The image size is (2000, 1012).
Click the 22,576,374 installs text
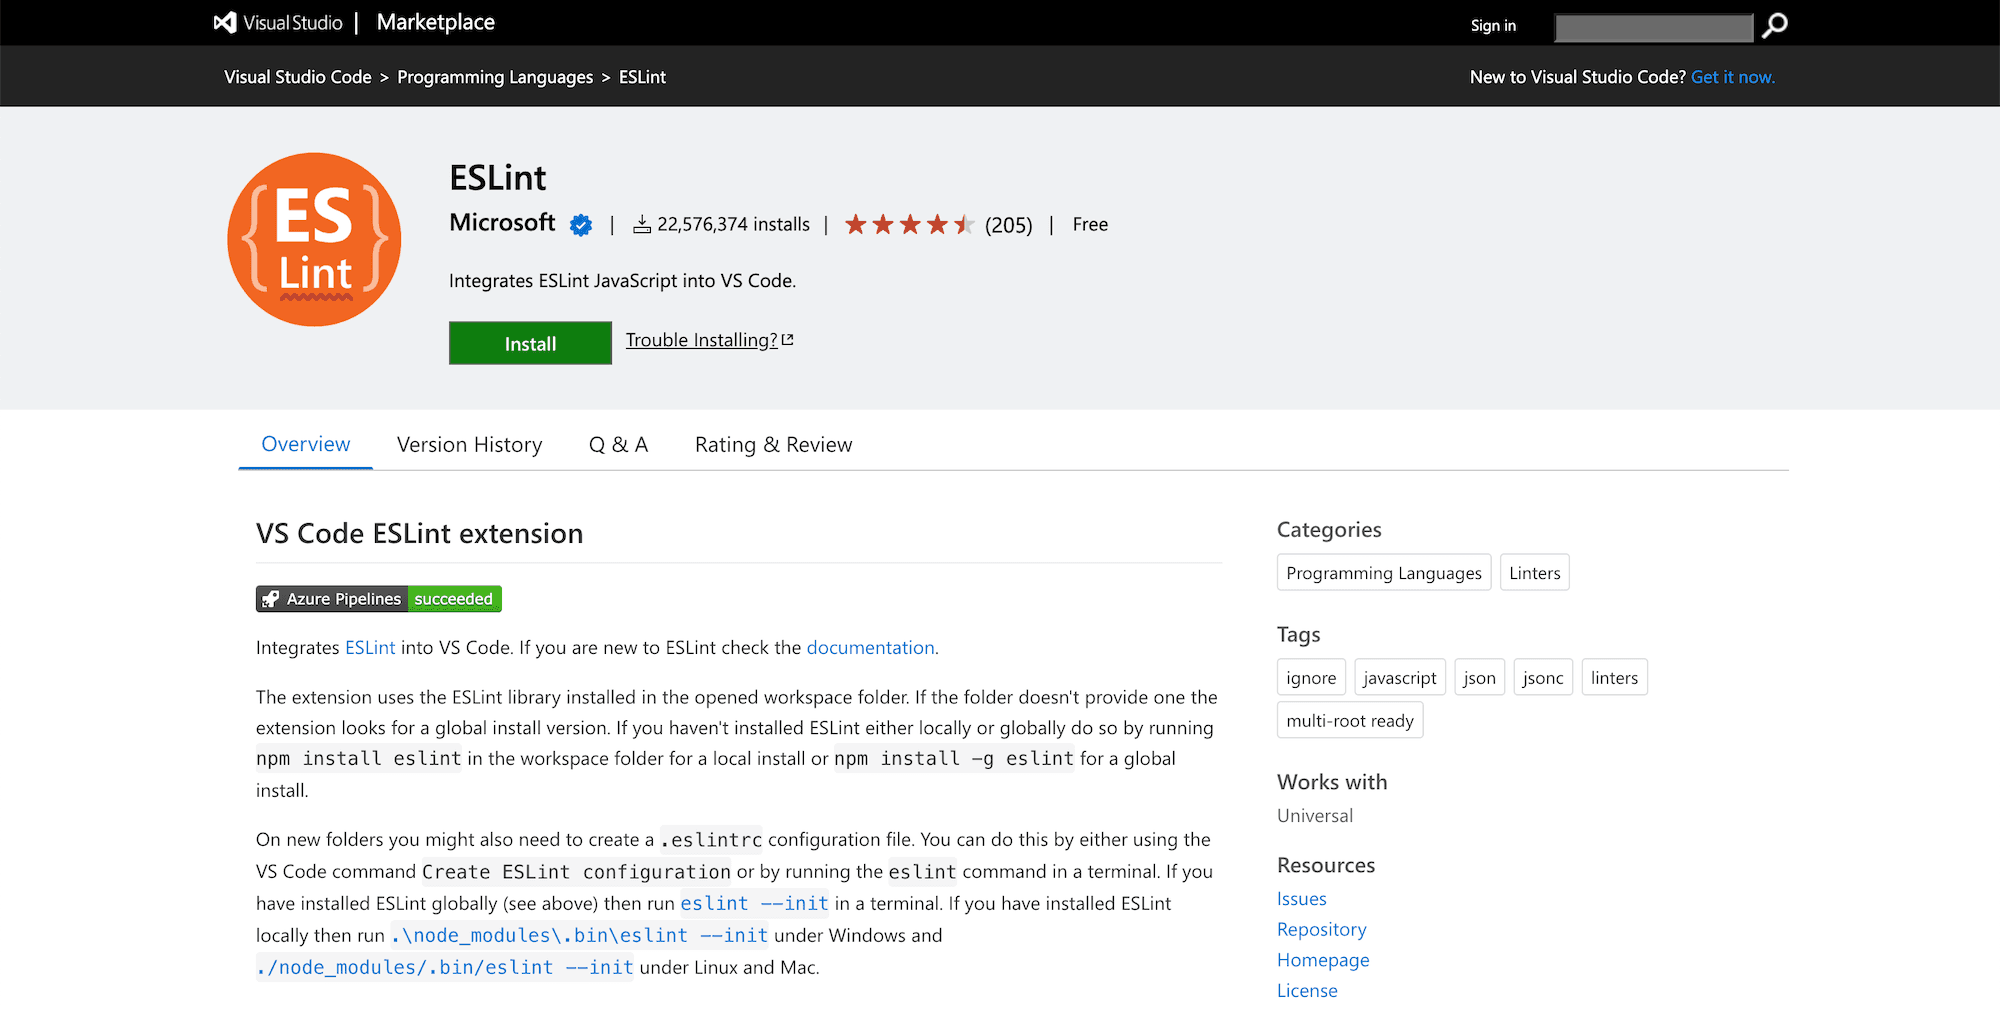[x=733, y=225]
